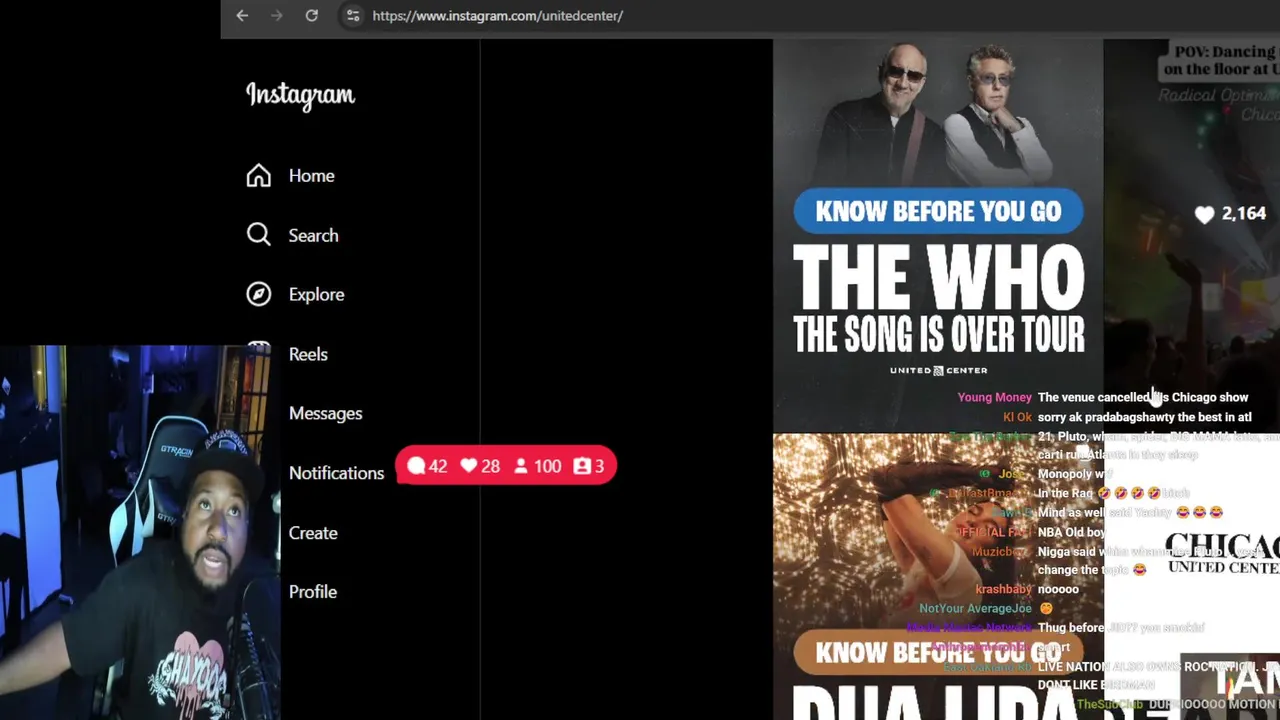Open Search in the sidebar
The width and height of the screenshot is (1280, 720).
(313, 235)
